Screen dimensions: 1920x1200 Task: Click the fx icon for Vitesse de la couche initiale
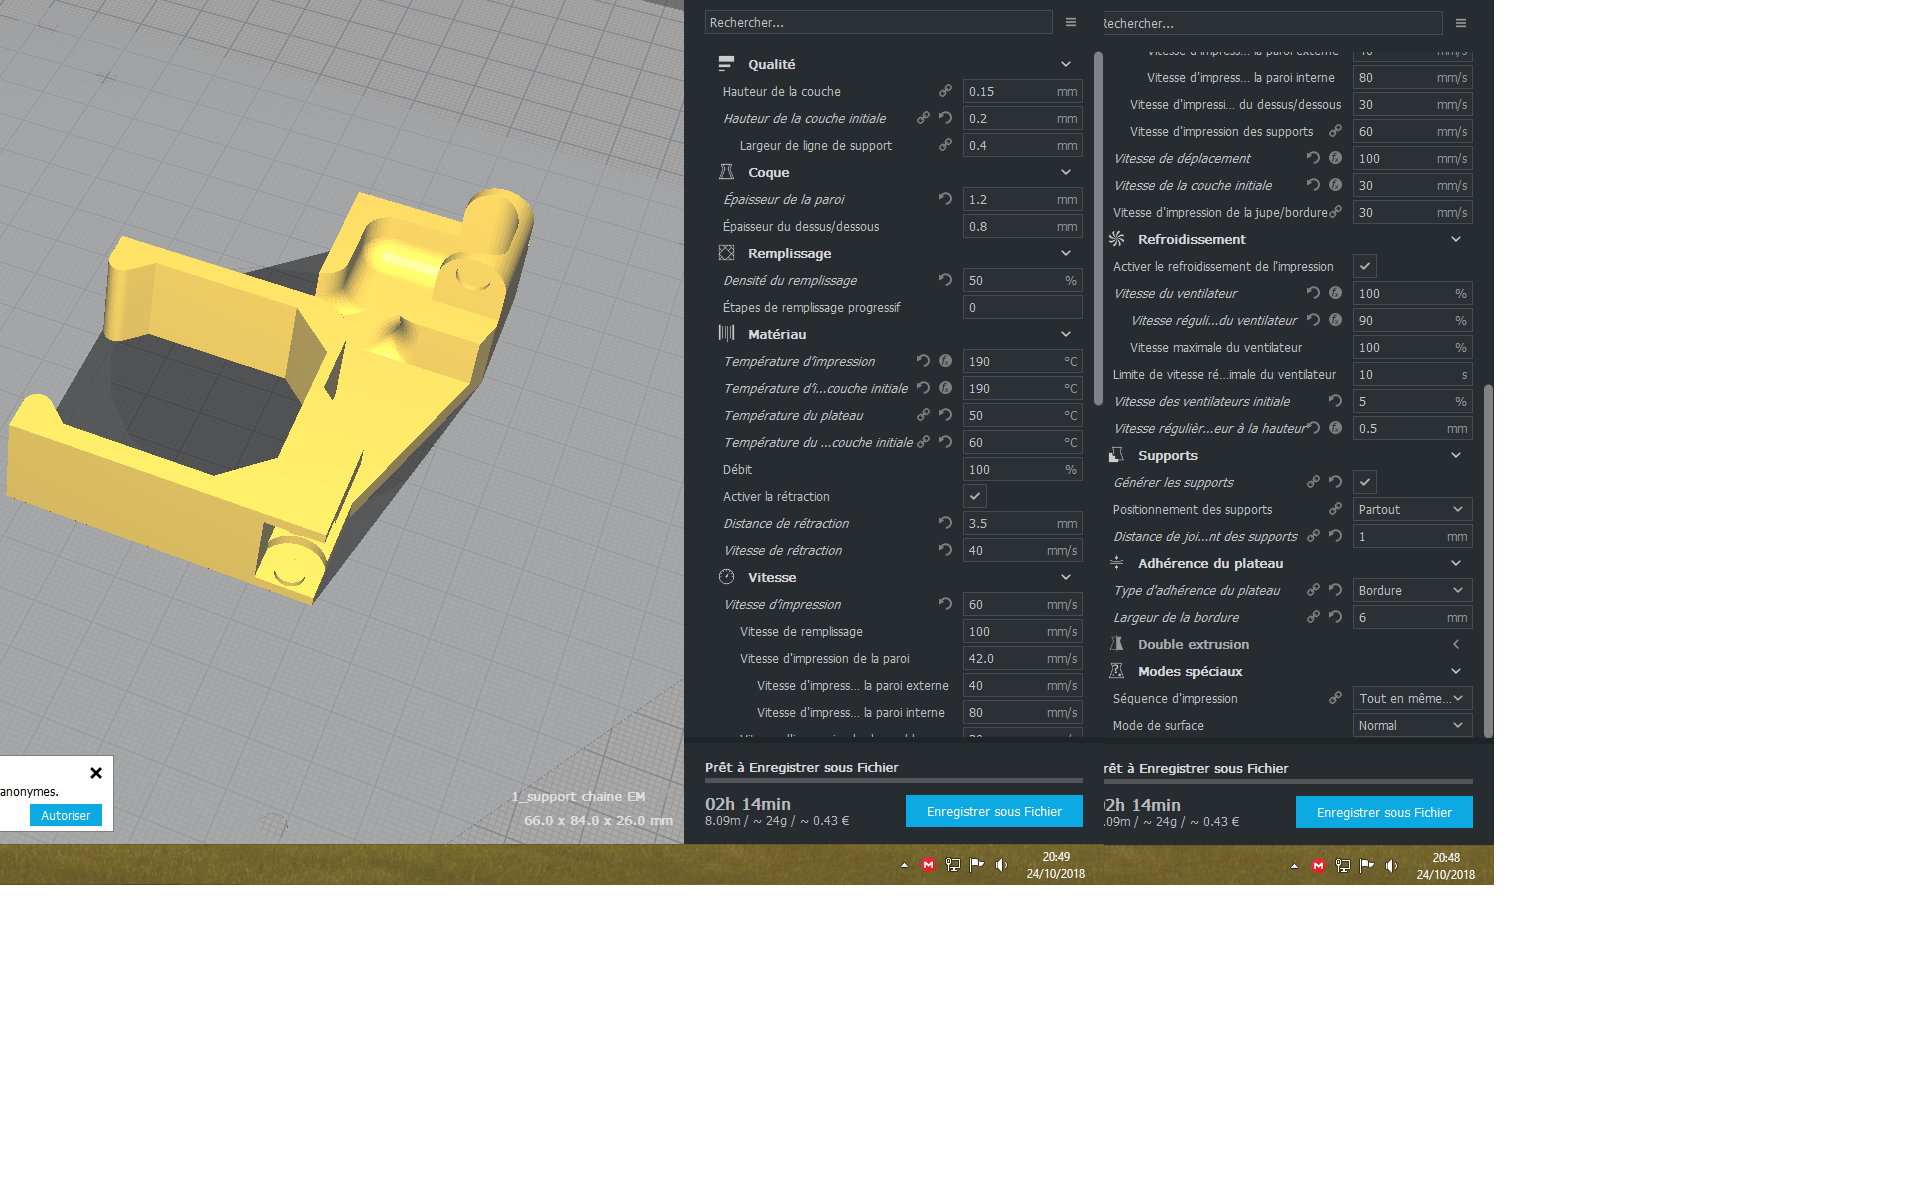point(1335,185)
